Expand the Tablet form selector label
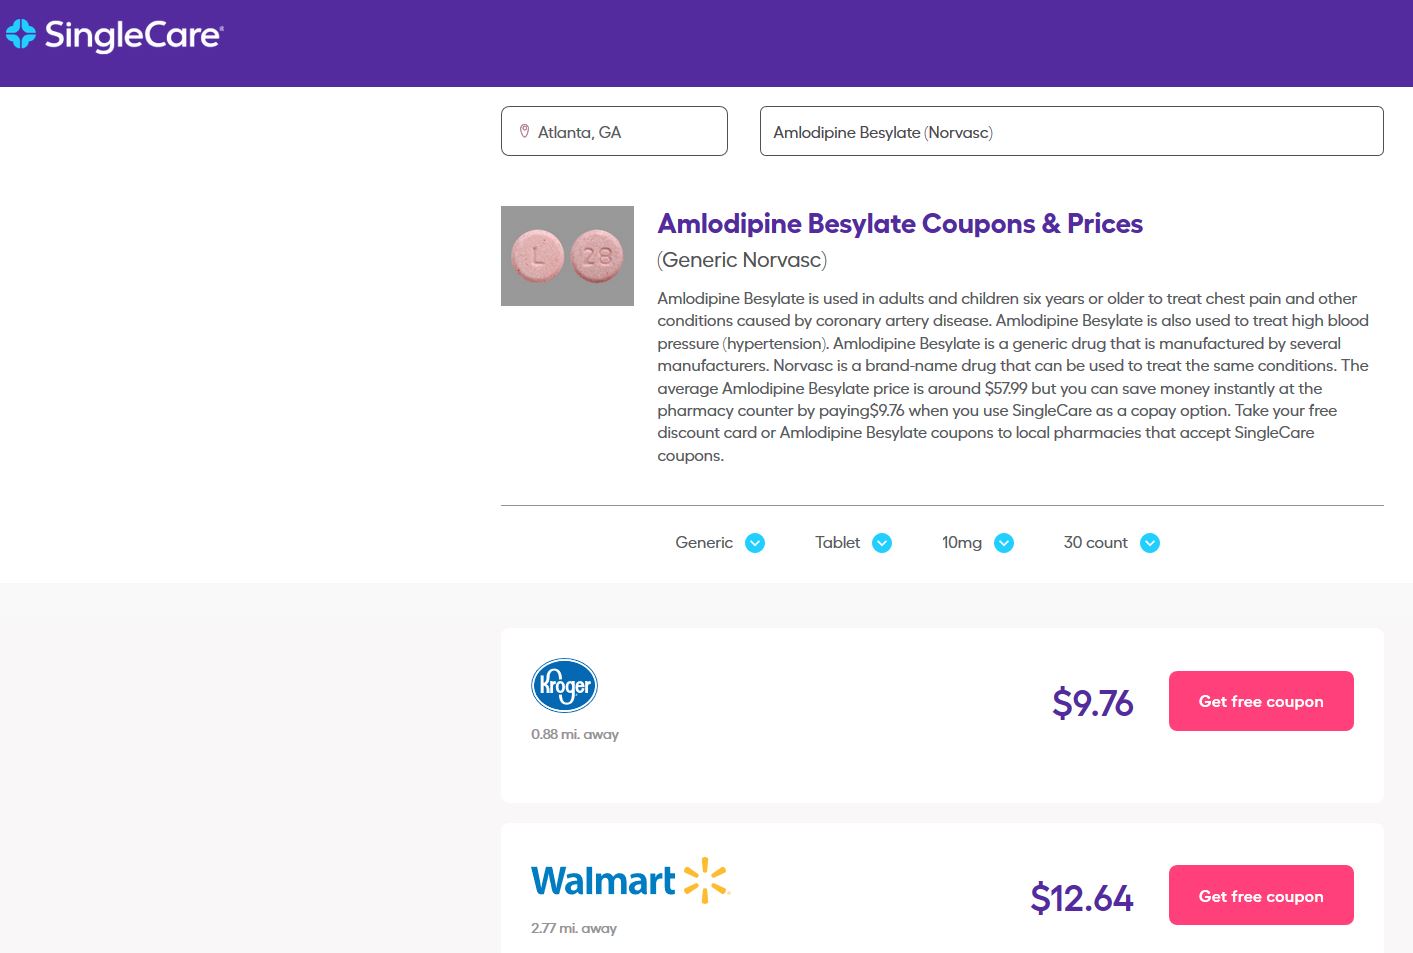The height and width of the screenshot is (953, 1413). [x=837, y=542]
